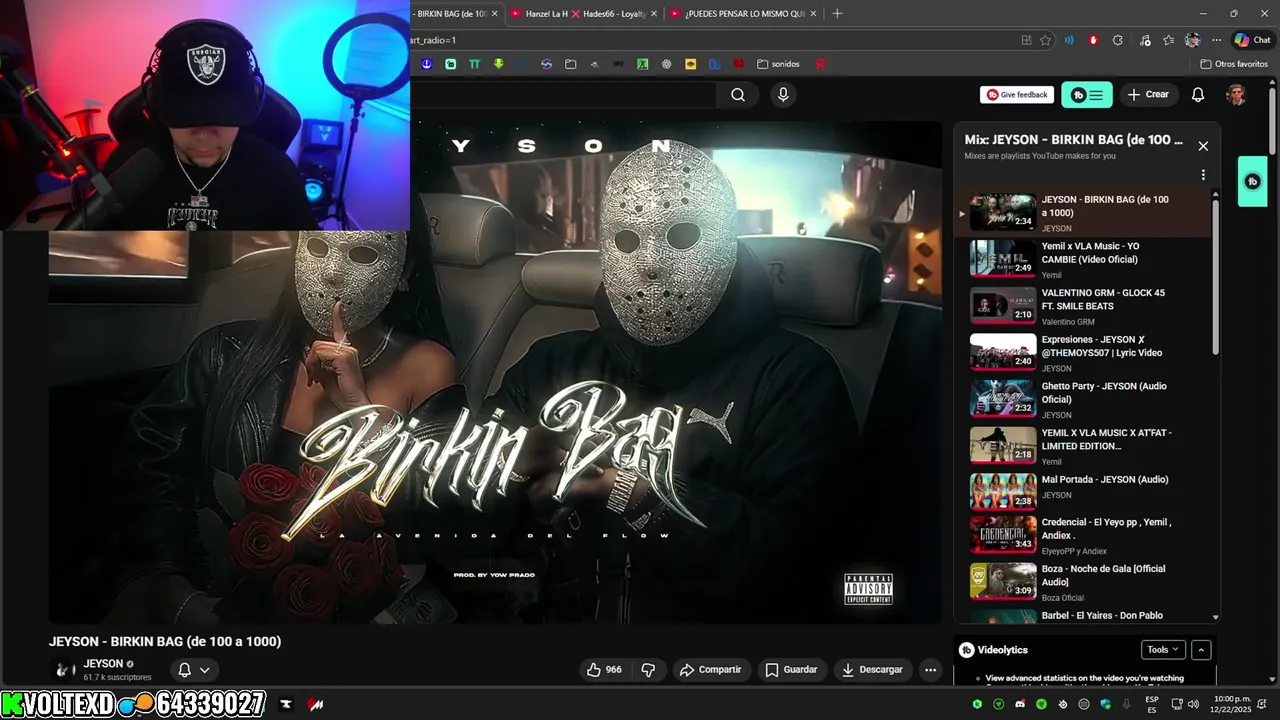
Task: Open browser settings and more ellipsis
Action: [1216, 40]
